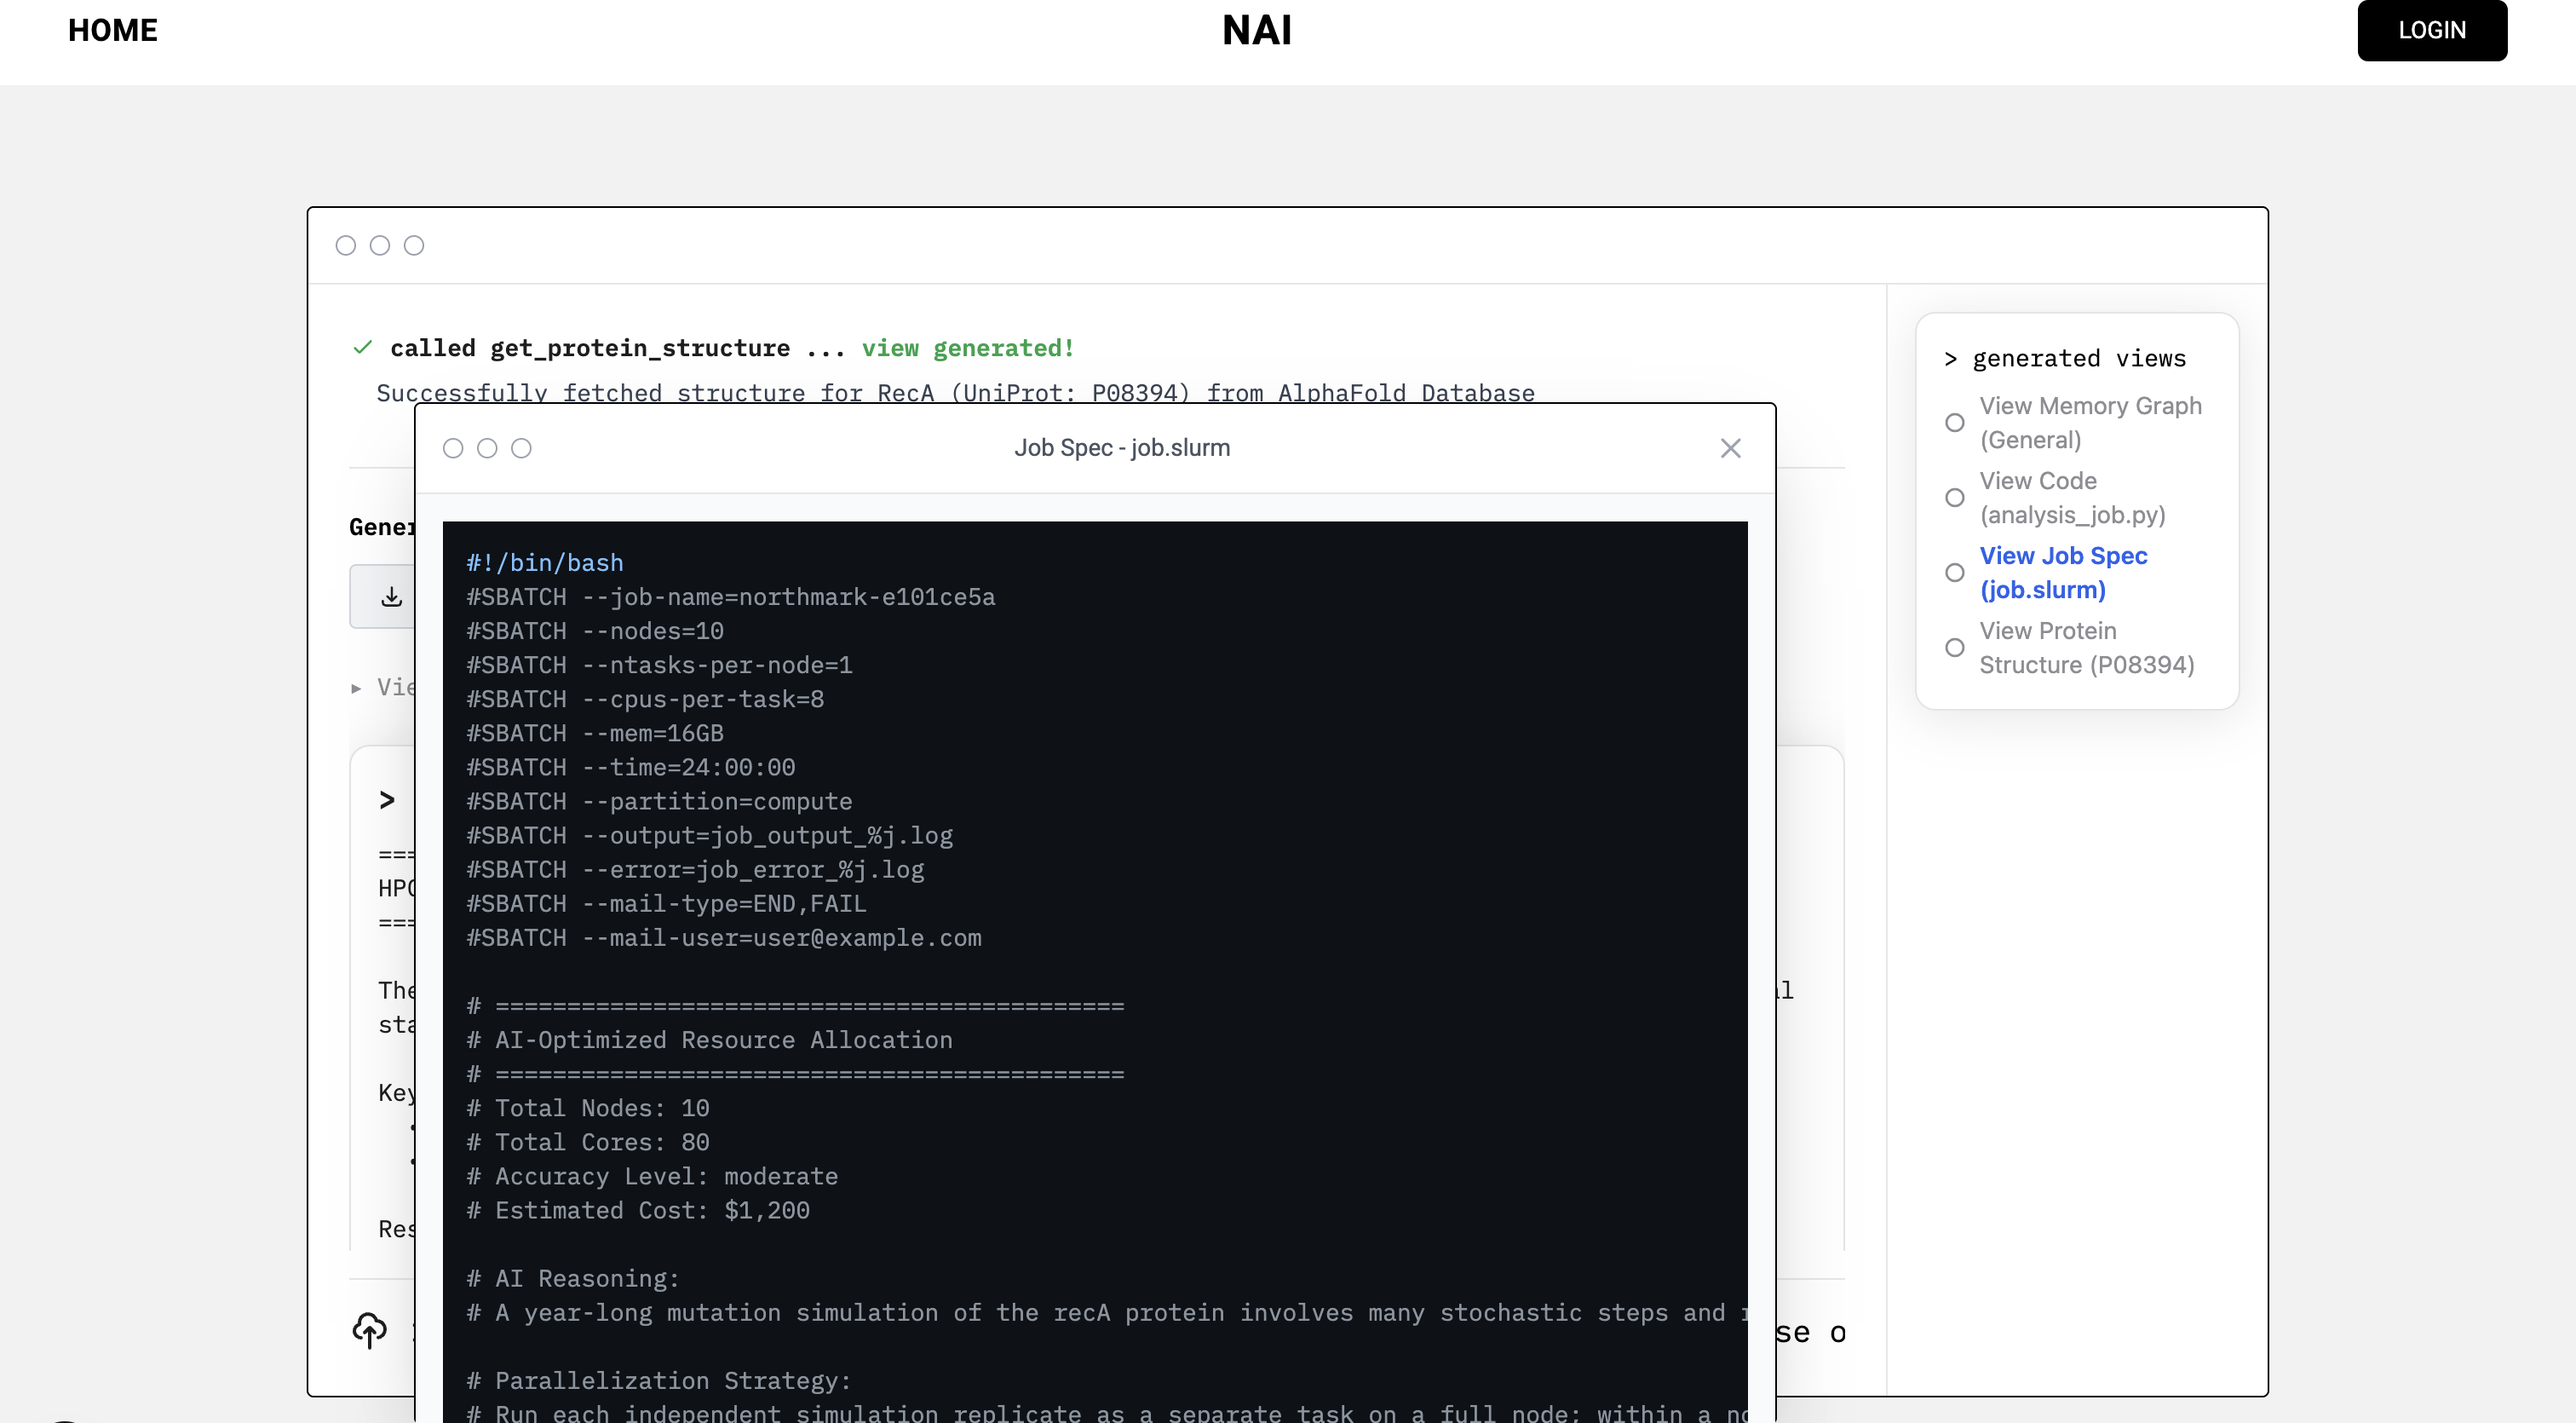
Task: Click the cloud upload icon
Action: click(369, 1330)
